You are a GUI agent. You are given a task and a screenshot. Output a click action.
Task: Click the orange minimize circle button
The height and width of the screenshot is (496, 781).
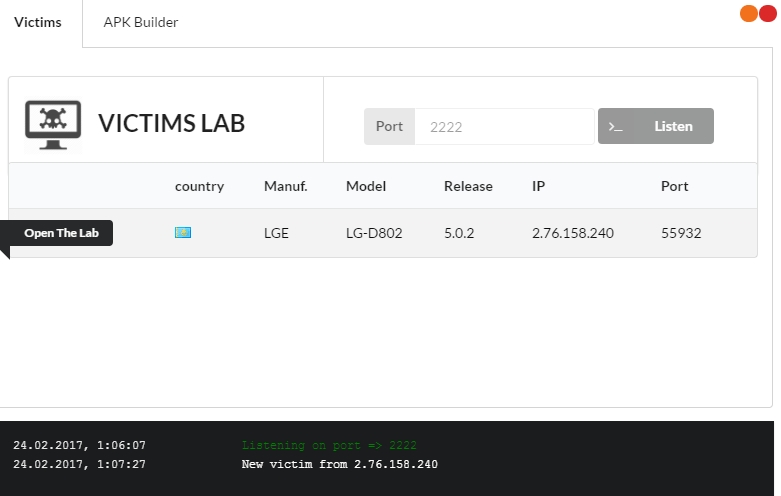(x=748, y=13)
